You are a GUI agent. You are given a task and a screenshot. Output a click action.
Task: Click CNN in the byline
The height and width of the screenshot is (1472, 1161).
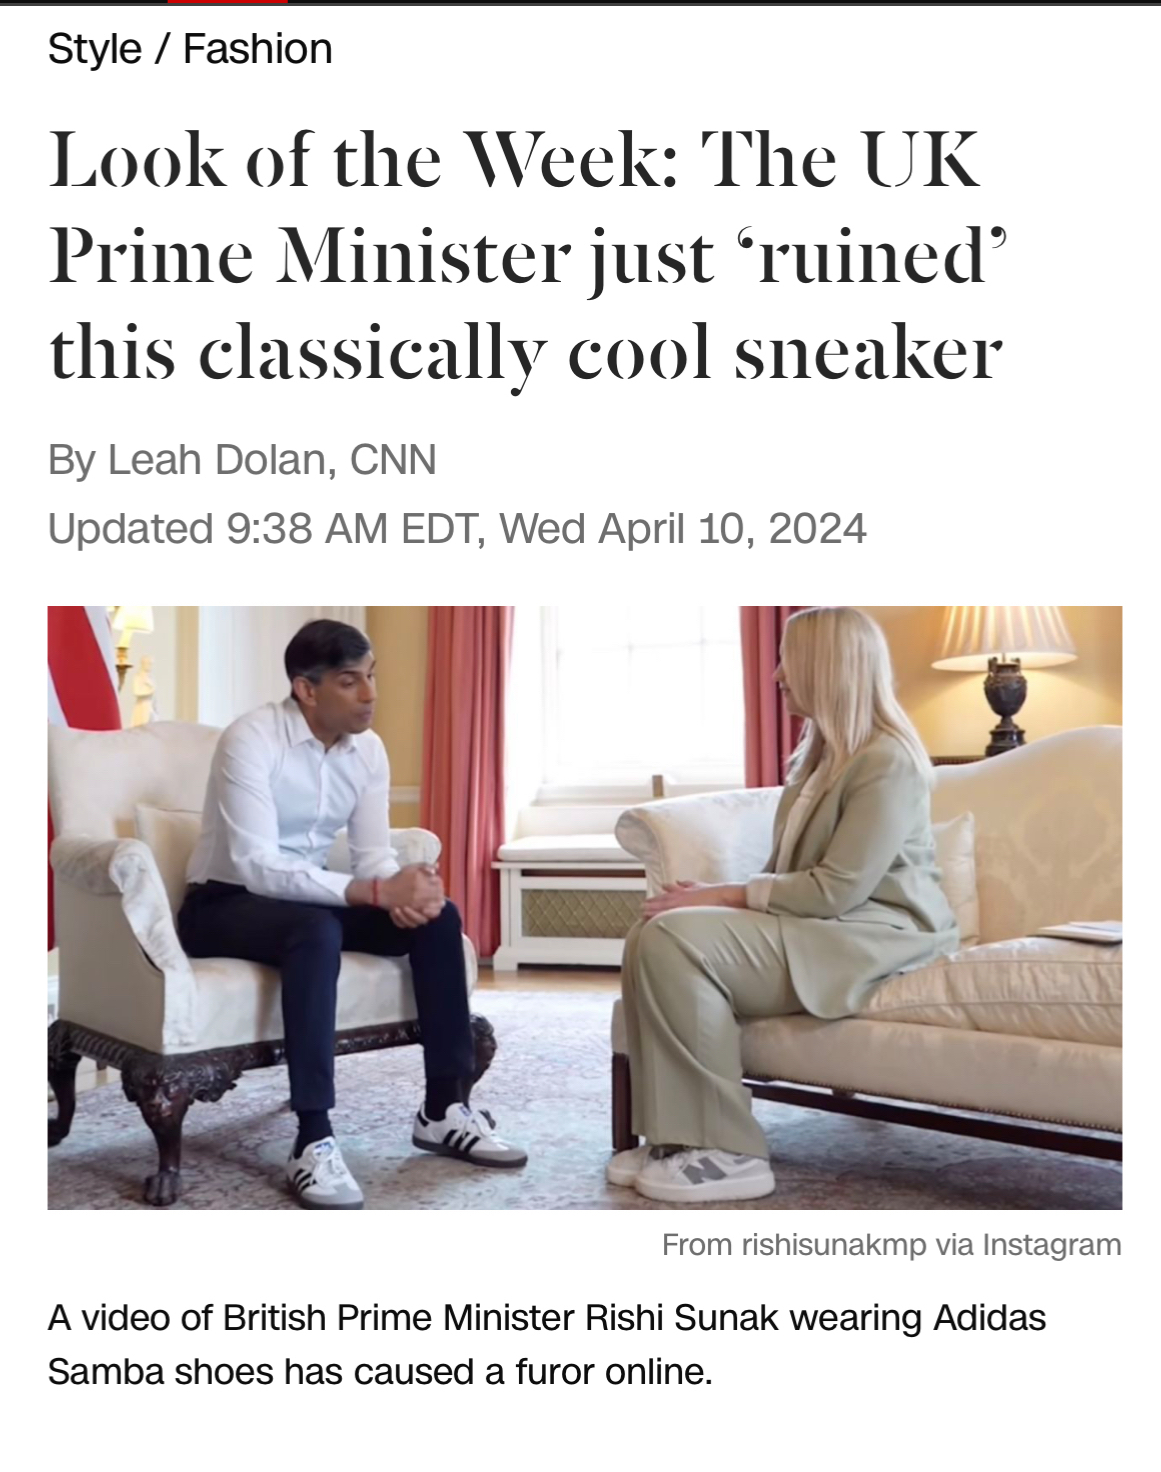click(393, 460)
